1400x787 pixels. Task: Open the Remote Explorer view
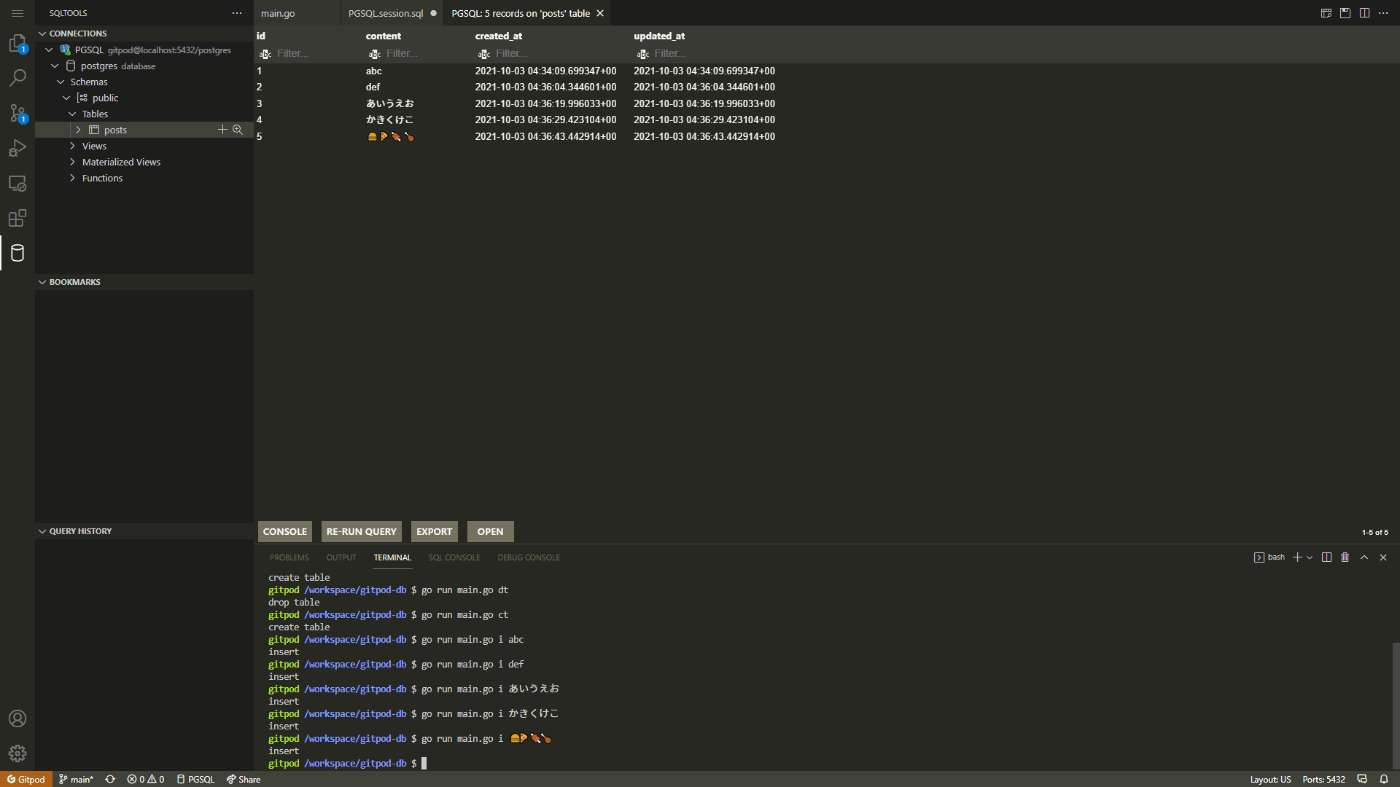[17, 183]
